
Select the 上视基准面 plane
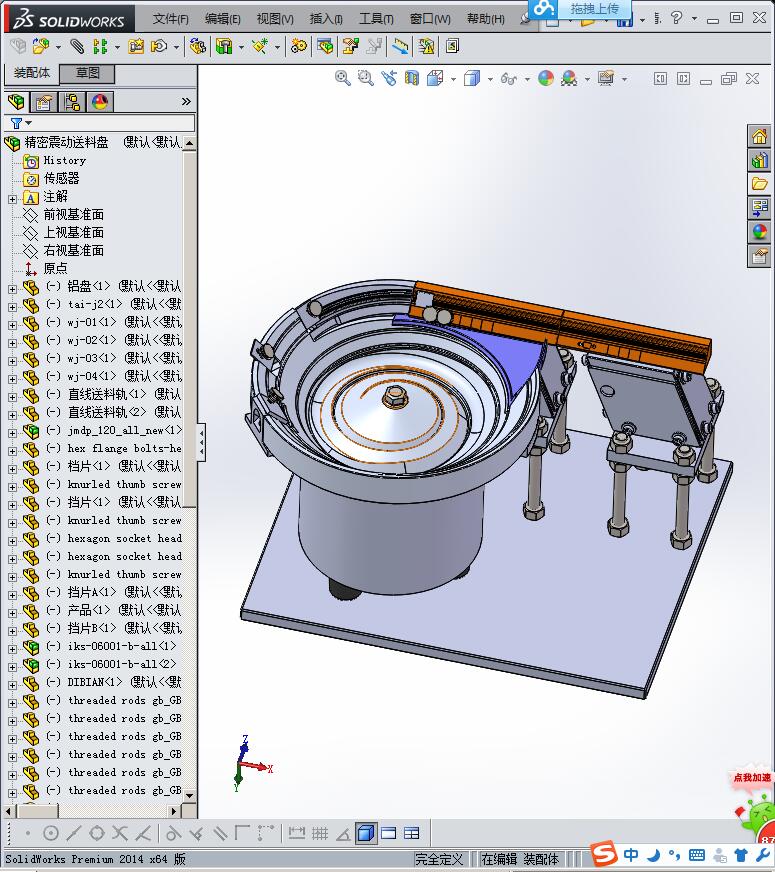pyautogui.click(x=73, y=232)
